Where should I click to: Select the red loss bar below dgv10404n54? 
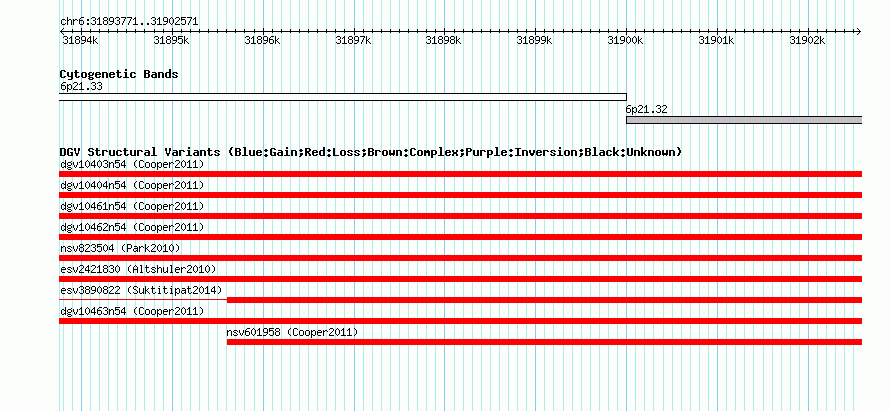click(x=460, y=195)
